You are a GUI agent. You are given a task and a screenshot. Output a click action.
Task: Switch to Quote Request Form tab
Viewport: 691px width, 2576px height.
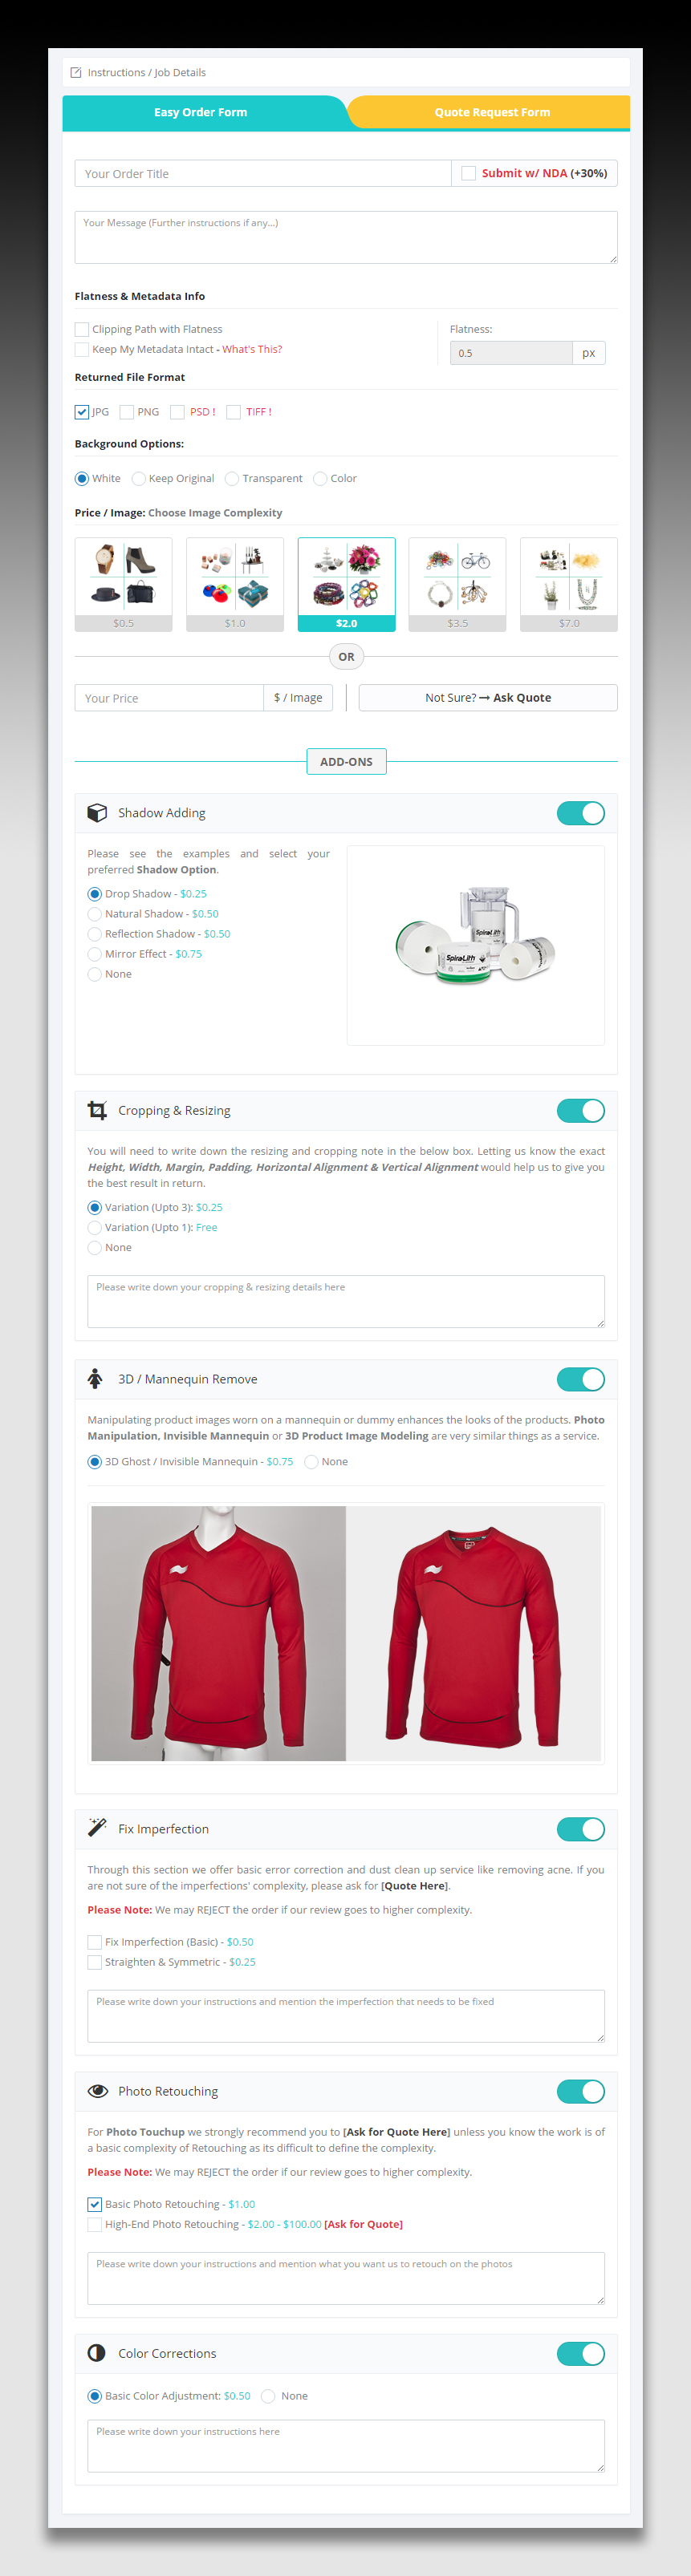pos(492,113)
